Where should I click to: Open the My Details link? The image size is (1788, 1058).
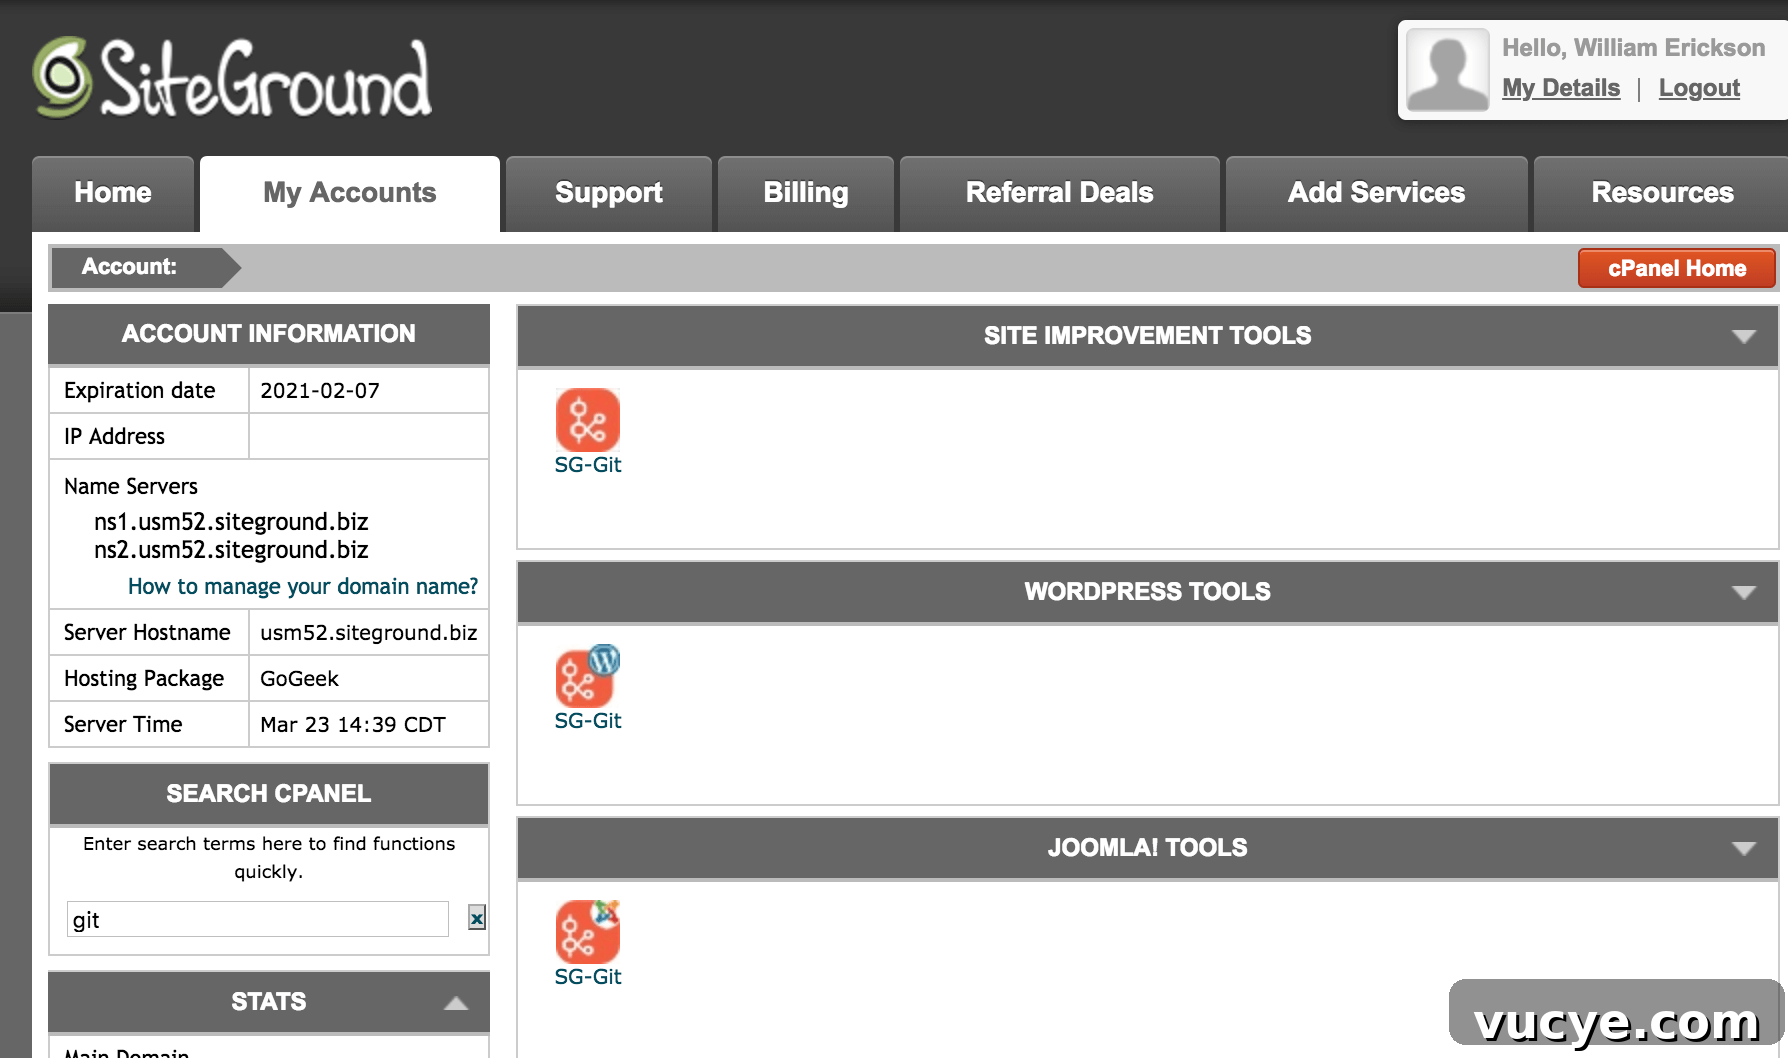pyautogui.click(x=1561, y=88)
